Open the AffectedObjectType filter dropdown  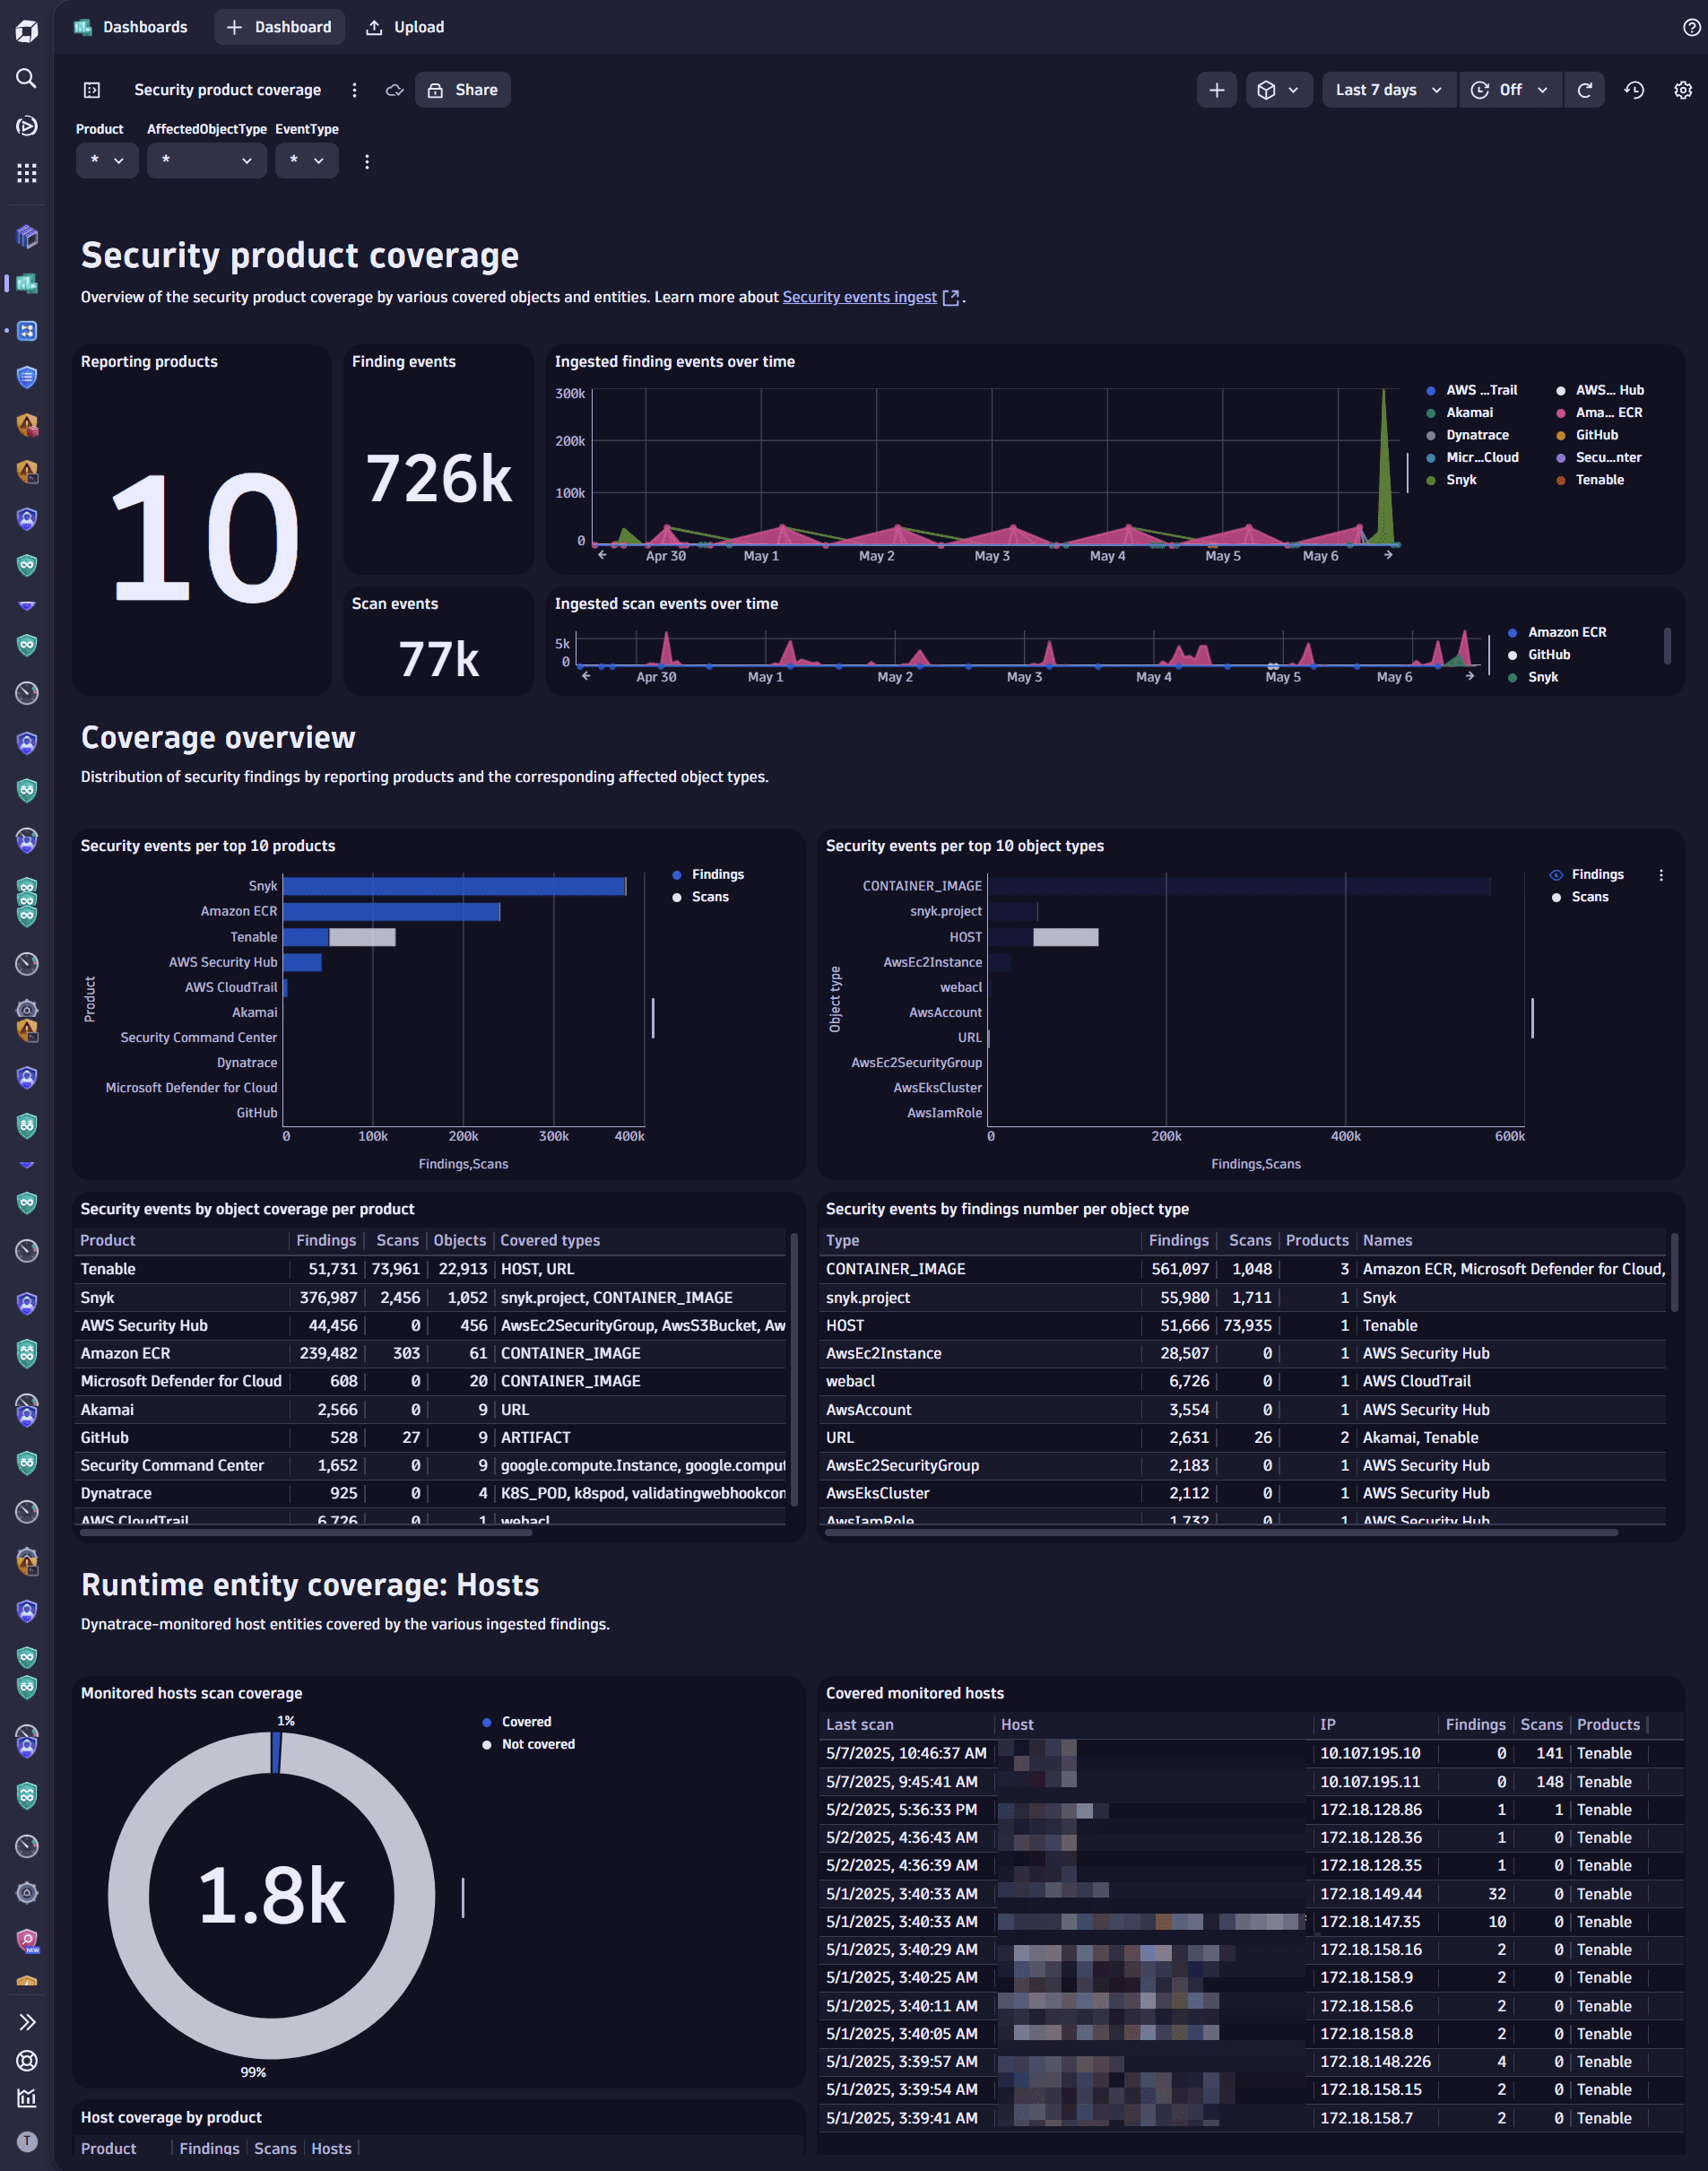(x=206, y=161)
